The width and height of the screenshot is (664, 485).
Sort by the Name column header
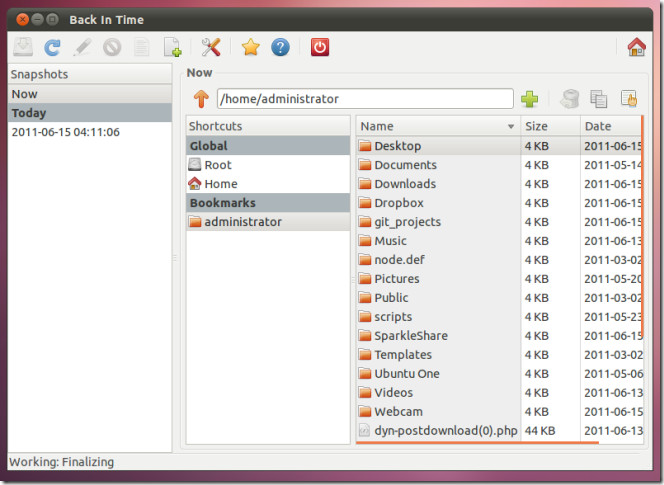[x=438, y=126]
